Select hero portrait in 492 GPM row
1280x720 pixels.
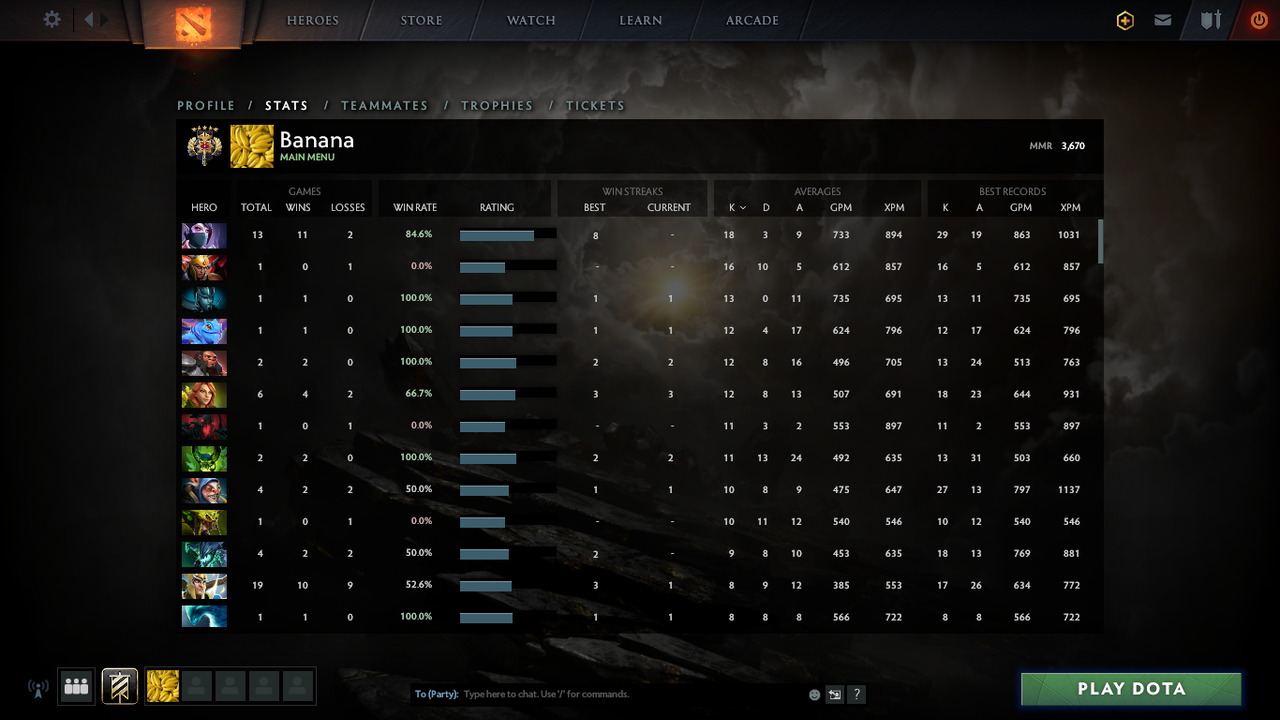(204, 459)
